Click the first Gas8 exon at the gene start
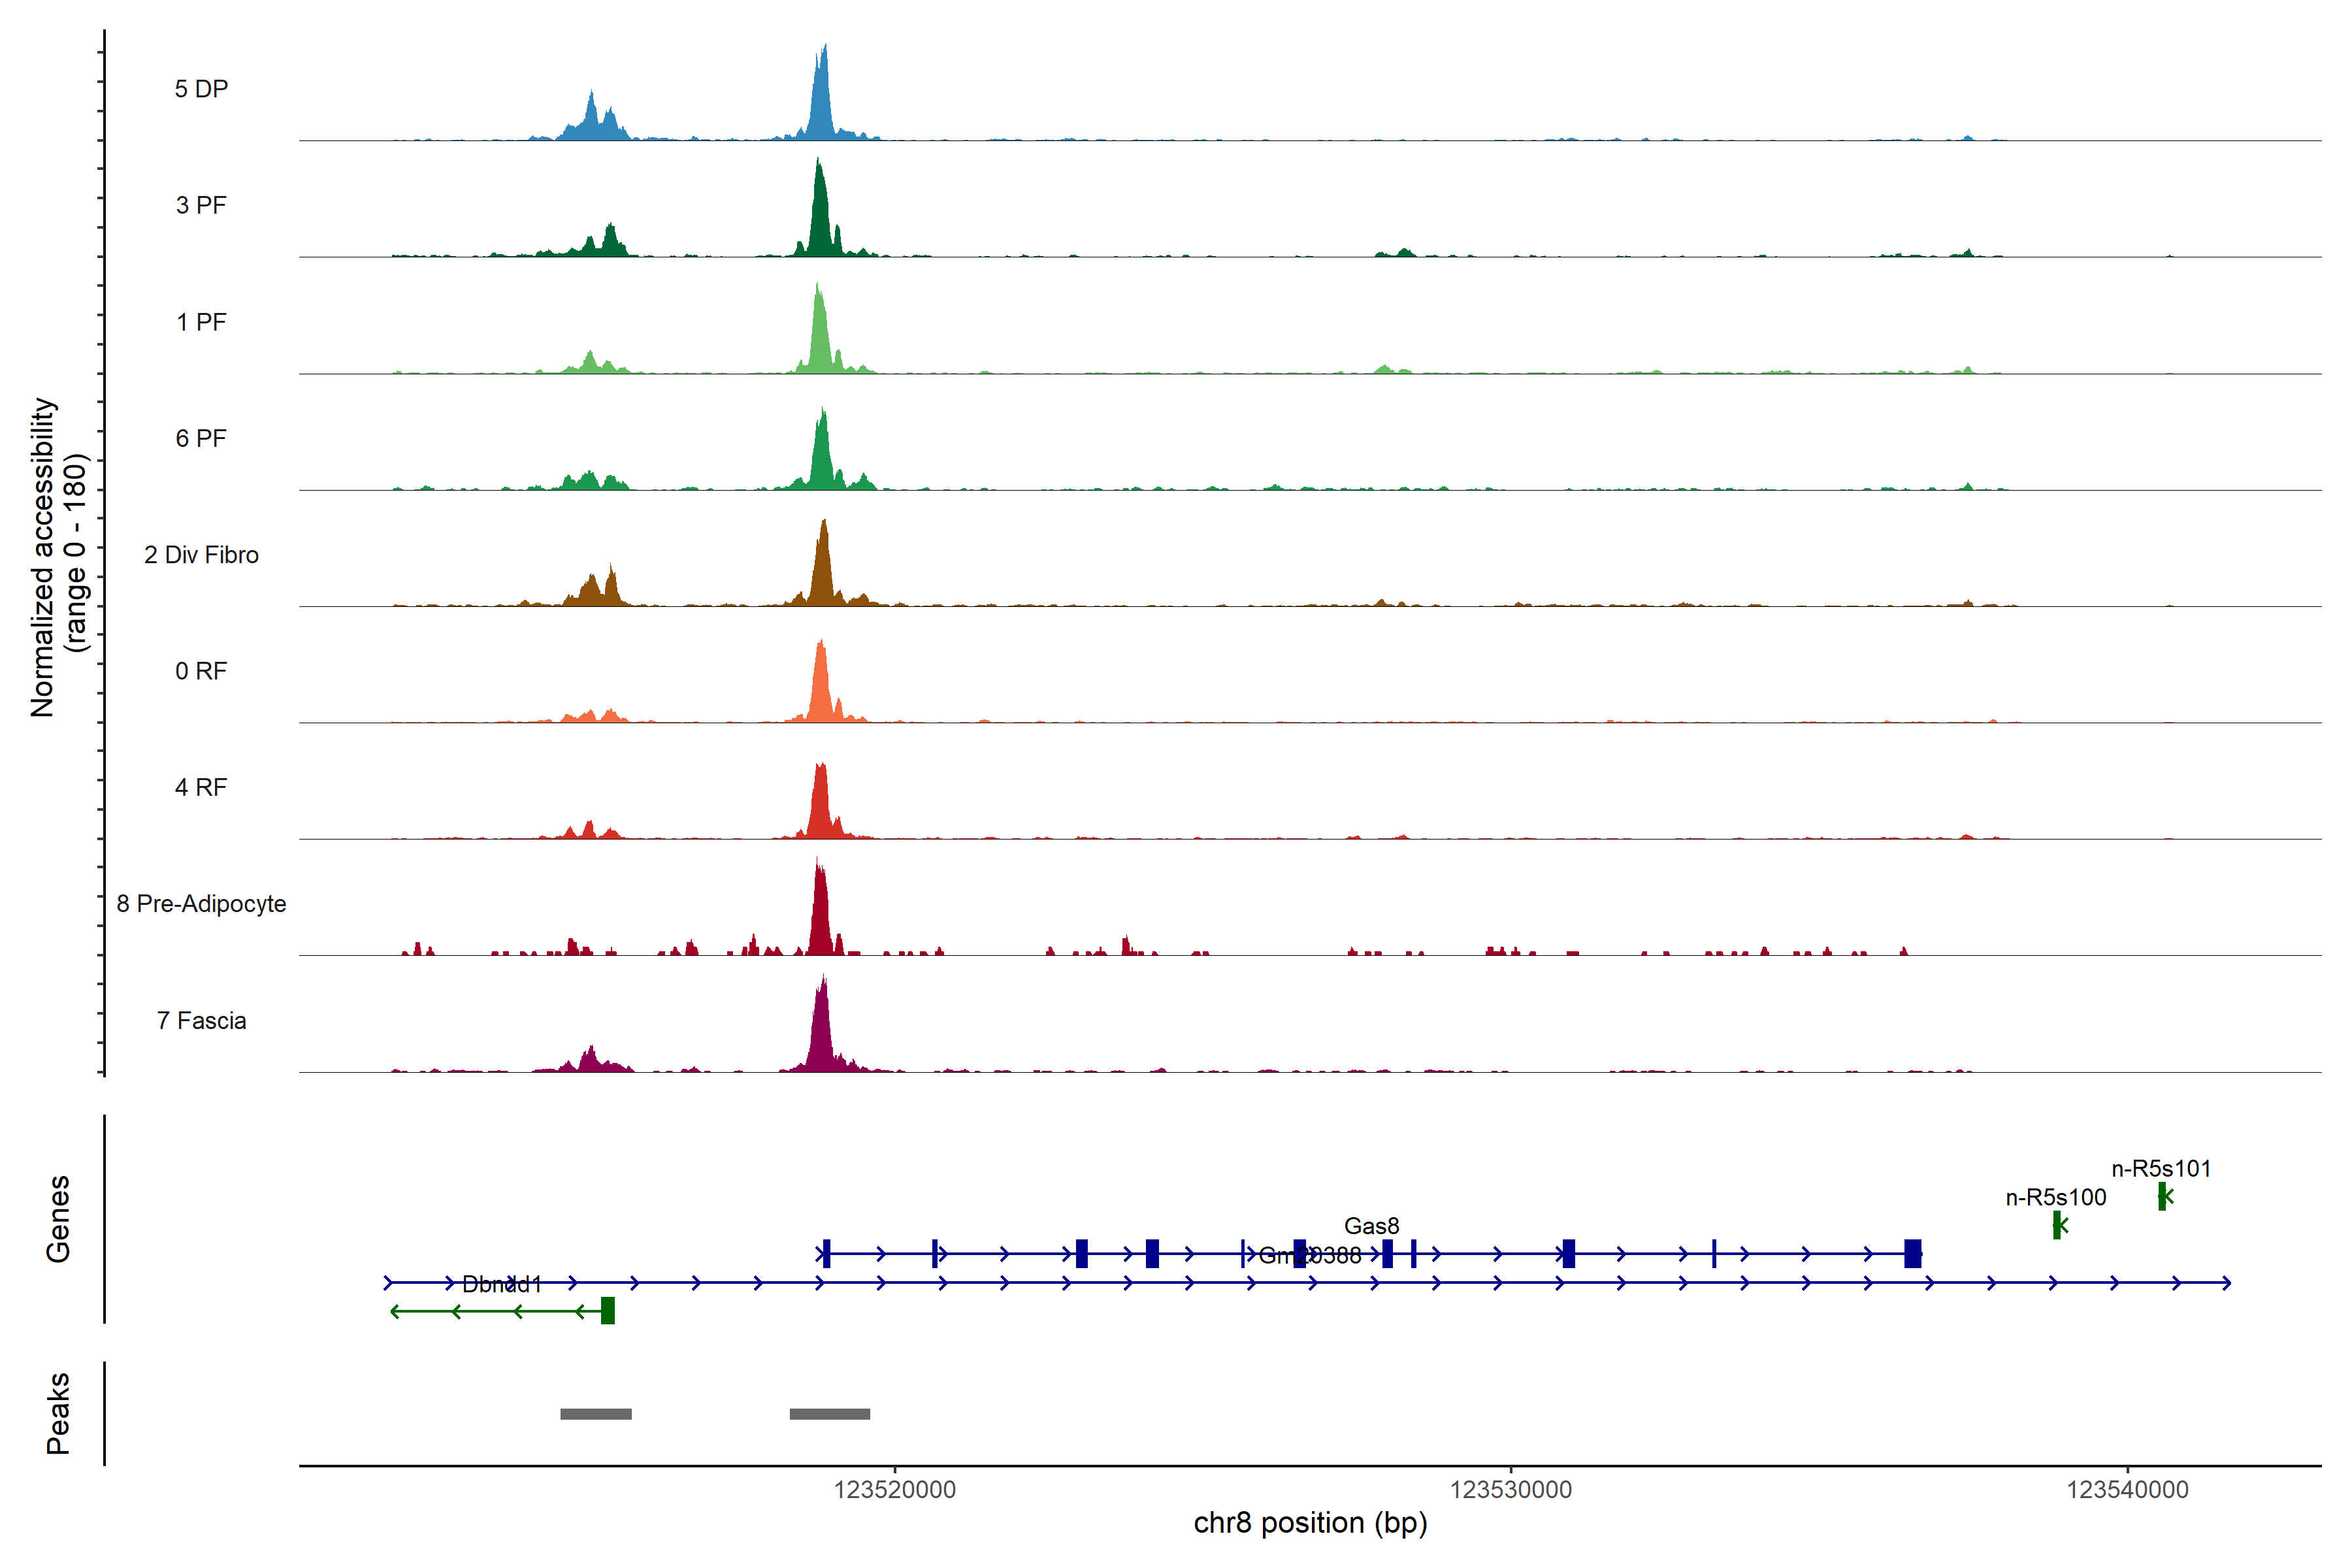 pos(826,1253)
